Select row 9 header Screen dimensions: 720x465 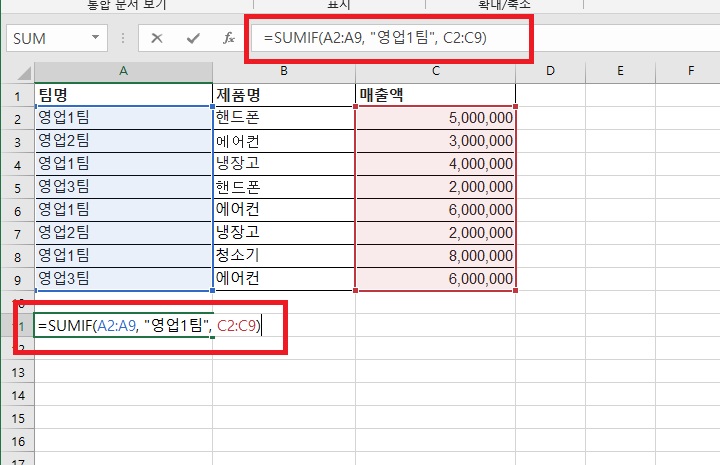(x=17, y=280)
